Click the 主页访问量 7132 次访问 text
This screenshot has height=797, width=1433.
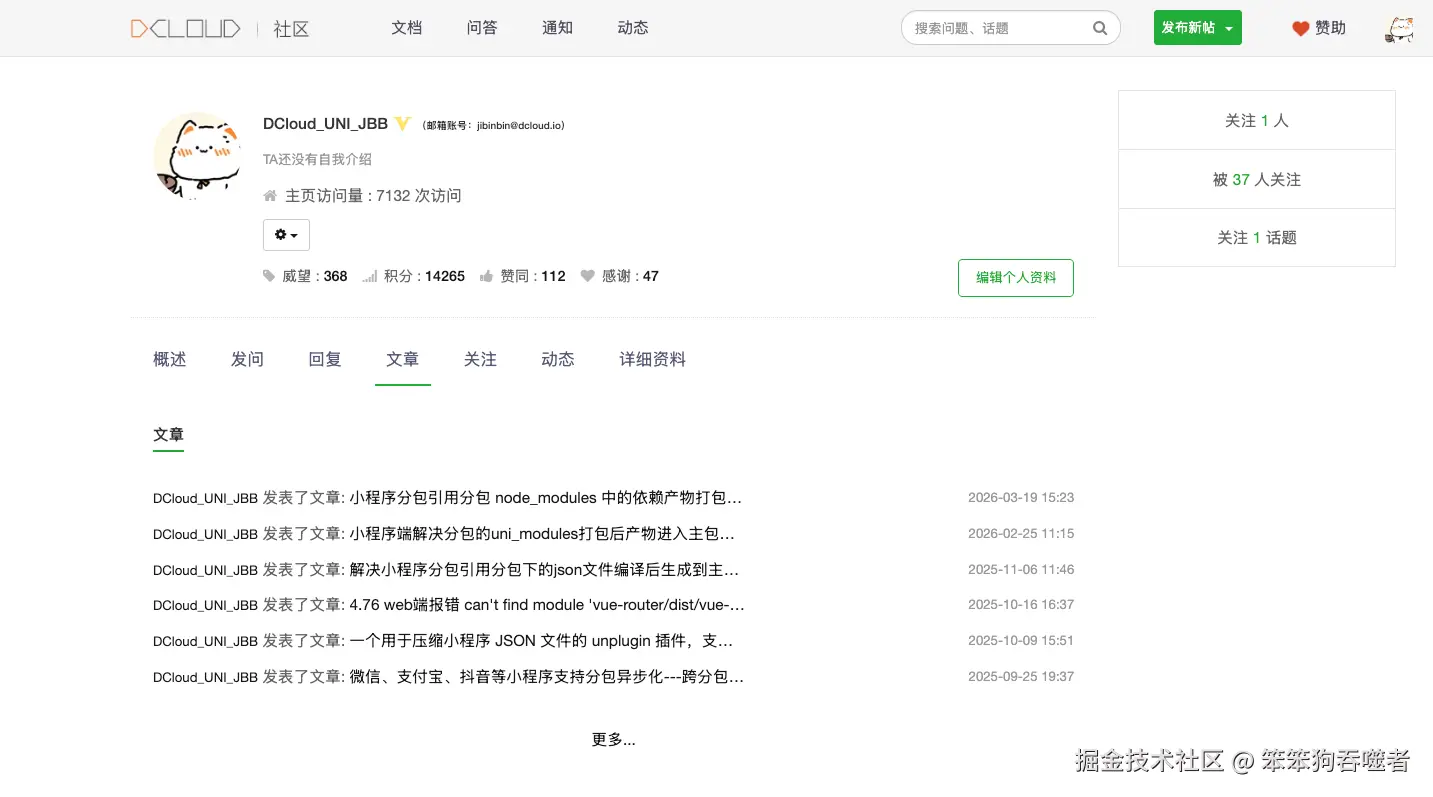click(373, 196)
